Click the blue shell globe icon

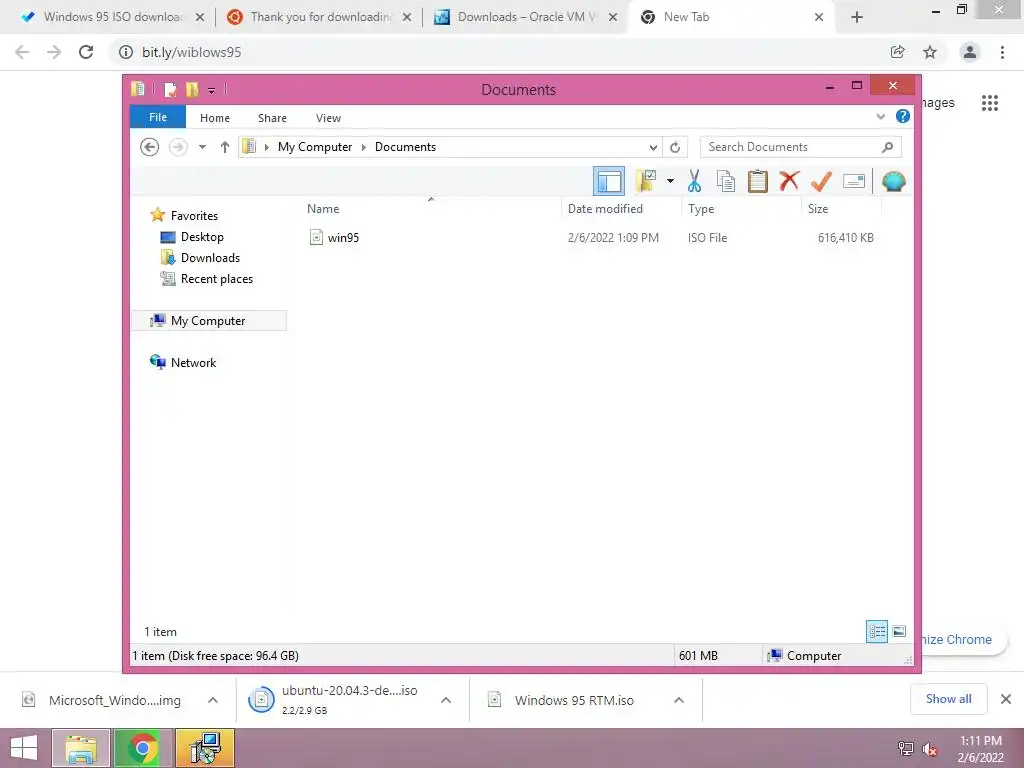click(893, 181)
